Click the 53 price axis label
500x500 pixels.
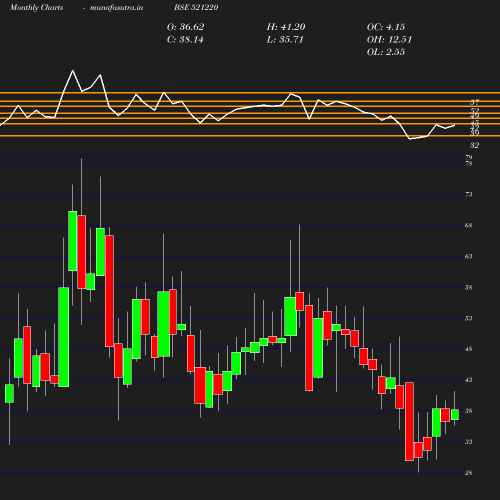(x=469, y=318)
